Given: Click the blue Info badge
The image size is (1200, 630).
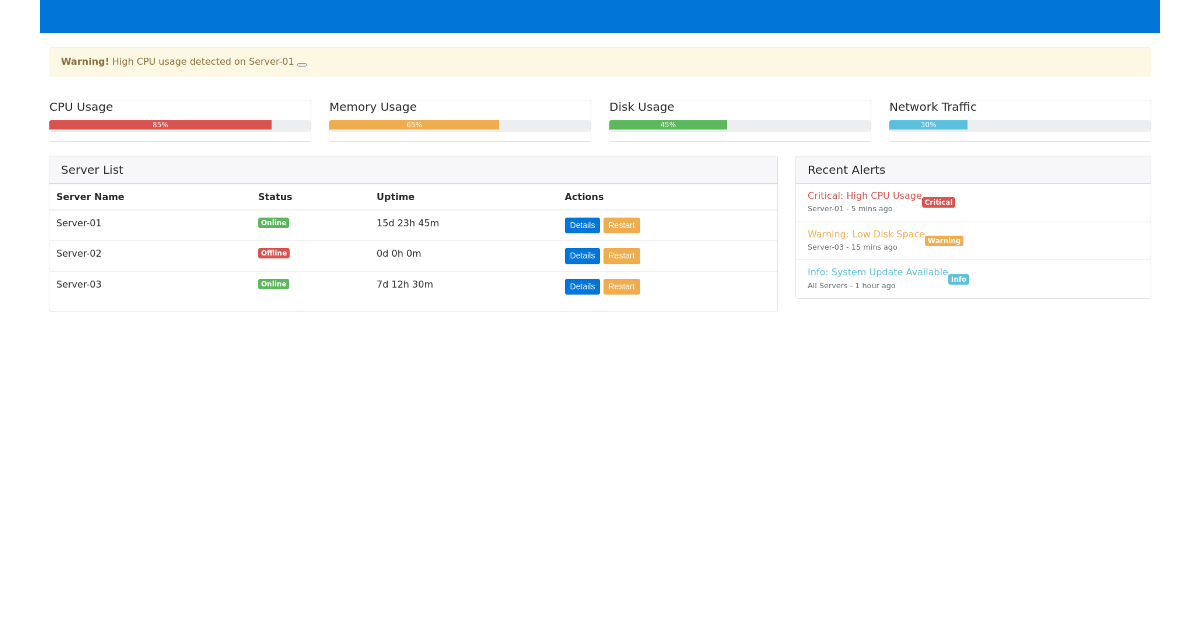Looking at the screenshot, I should [x=958, y=279].
